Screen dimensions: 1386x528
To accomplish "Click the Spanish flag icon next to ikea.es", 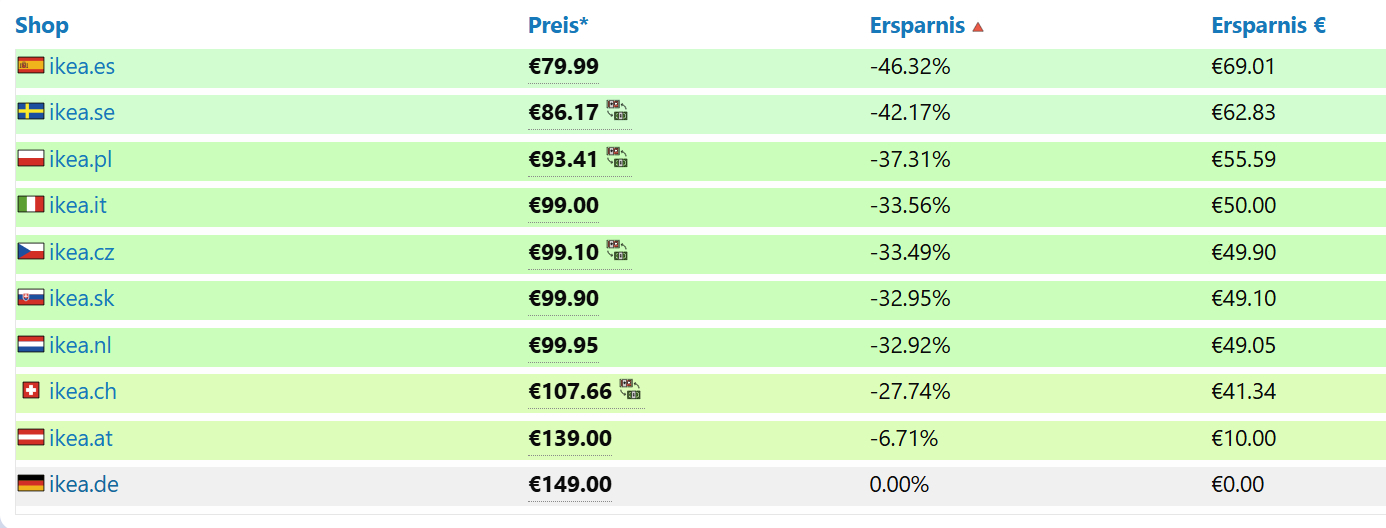I will pos(31,66).
